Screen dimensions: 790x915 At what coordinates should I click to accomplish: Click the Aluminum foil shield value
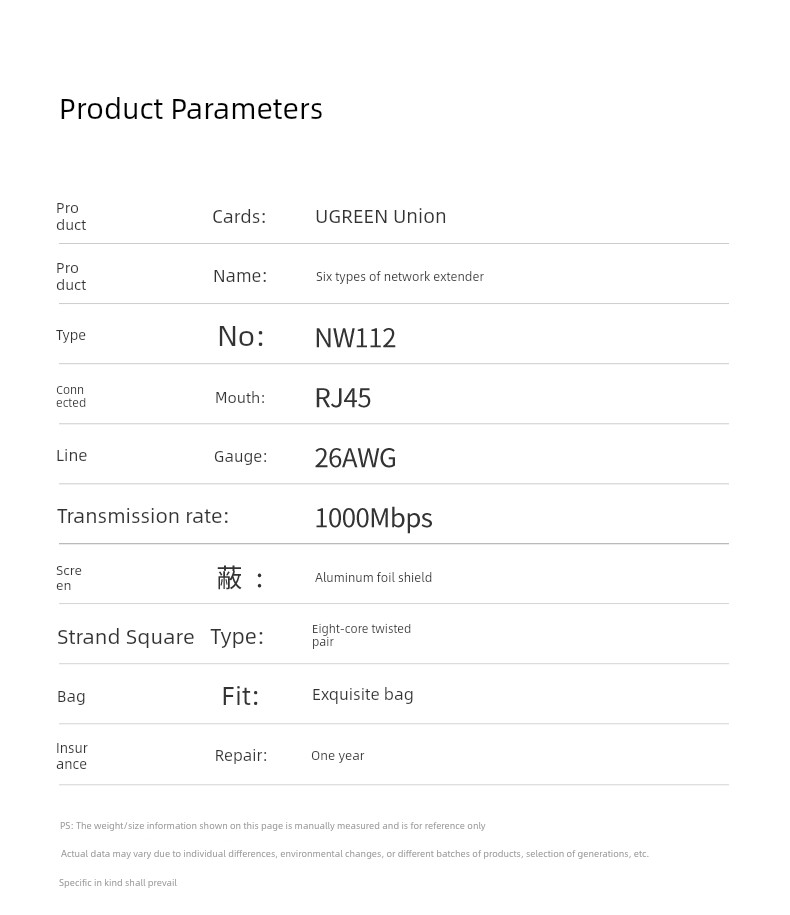click(x=373, y=578)
